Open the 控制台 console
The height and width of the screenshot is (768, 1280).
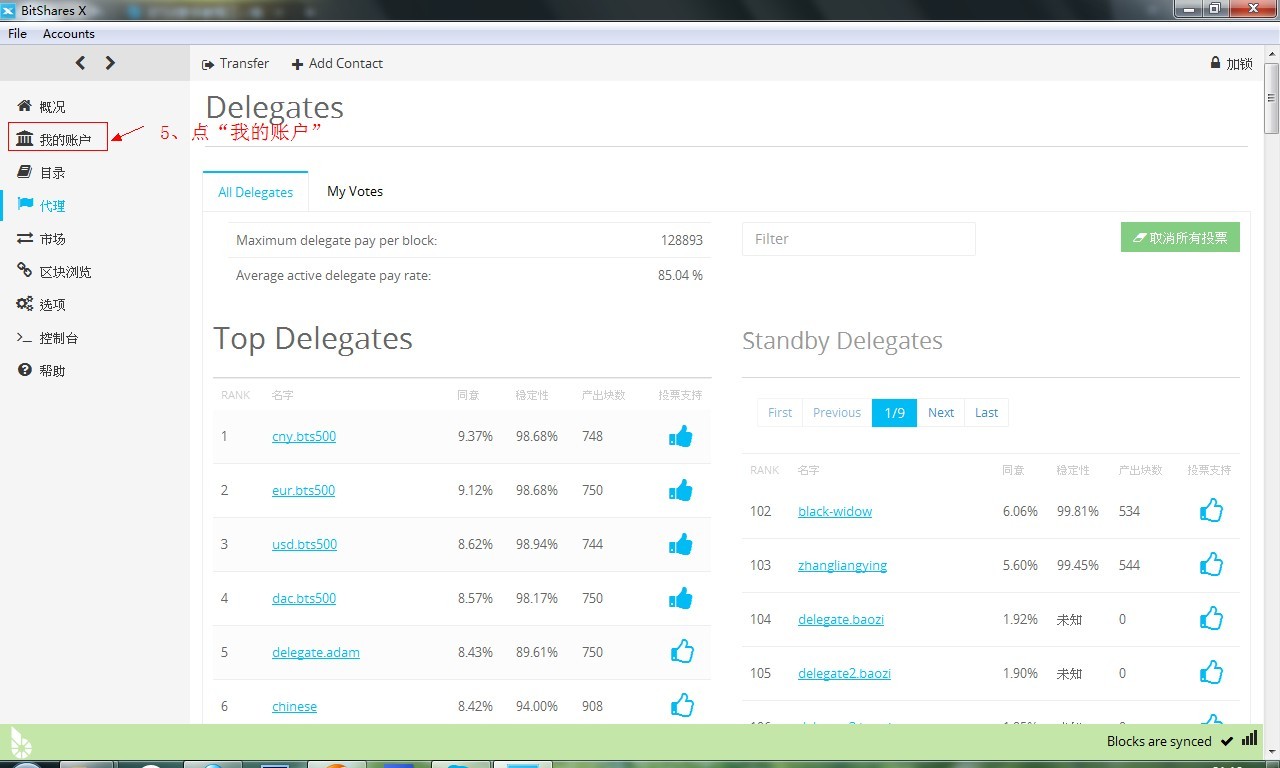point(48,338)
